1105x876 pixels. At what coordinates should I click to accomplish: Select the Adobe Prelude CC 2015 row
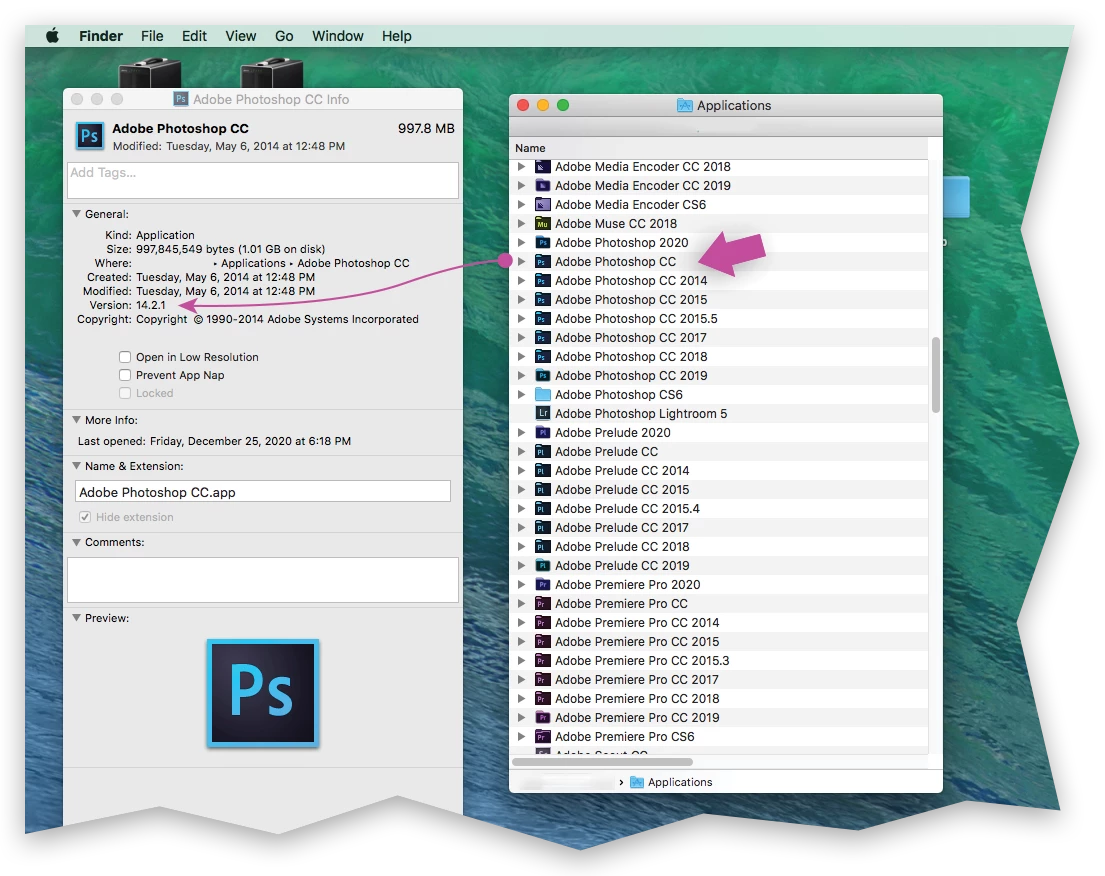click(x=719, y=490)
